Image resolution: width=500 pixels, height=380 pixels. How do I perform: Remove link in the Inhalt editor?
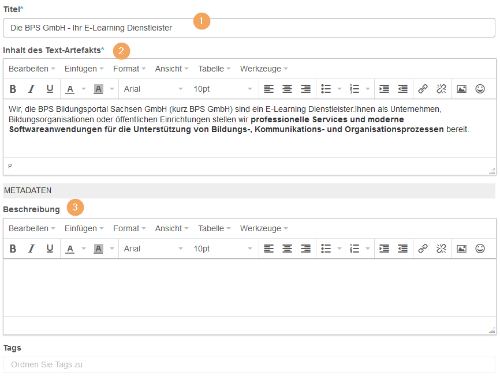[441, 89]
